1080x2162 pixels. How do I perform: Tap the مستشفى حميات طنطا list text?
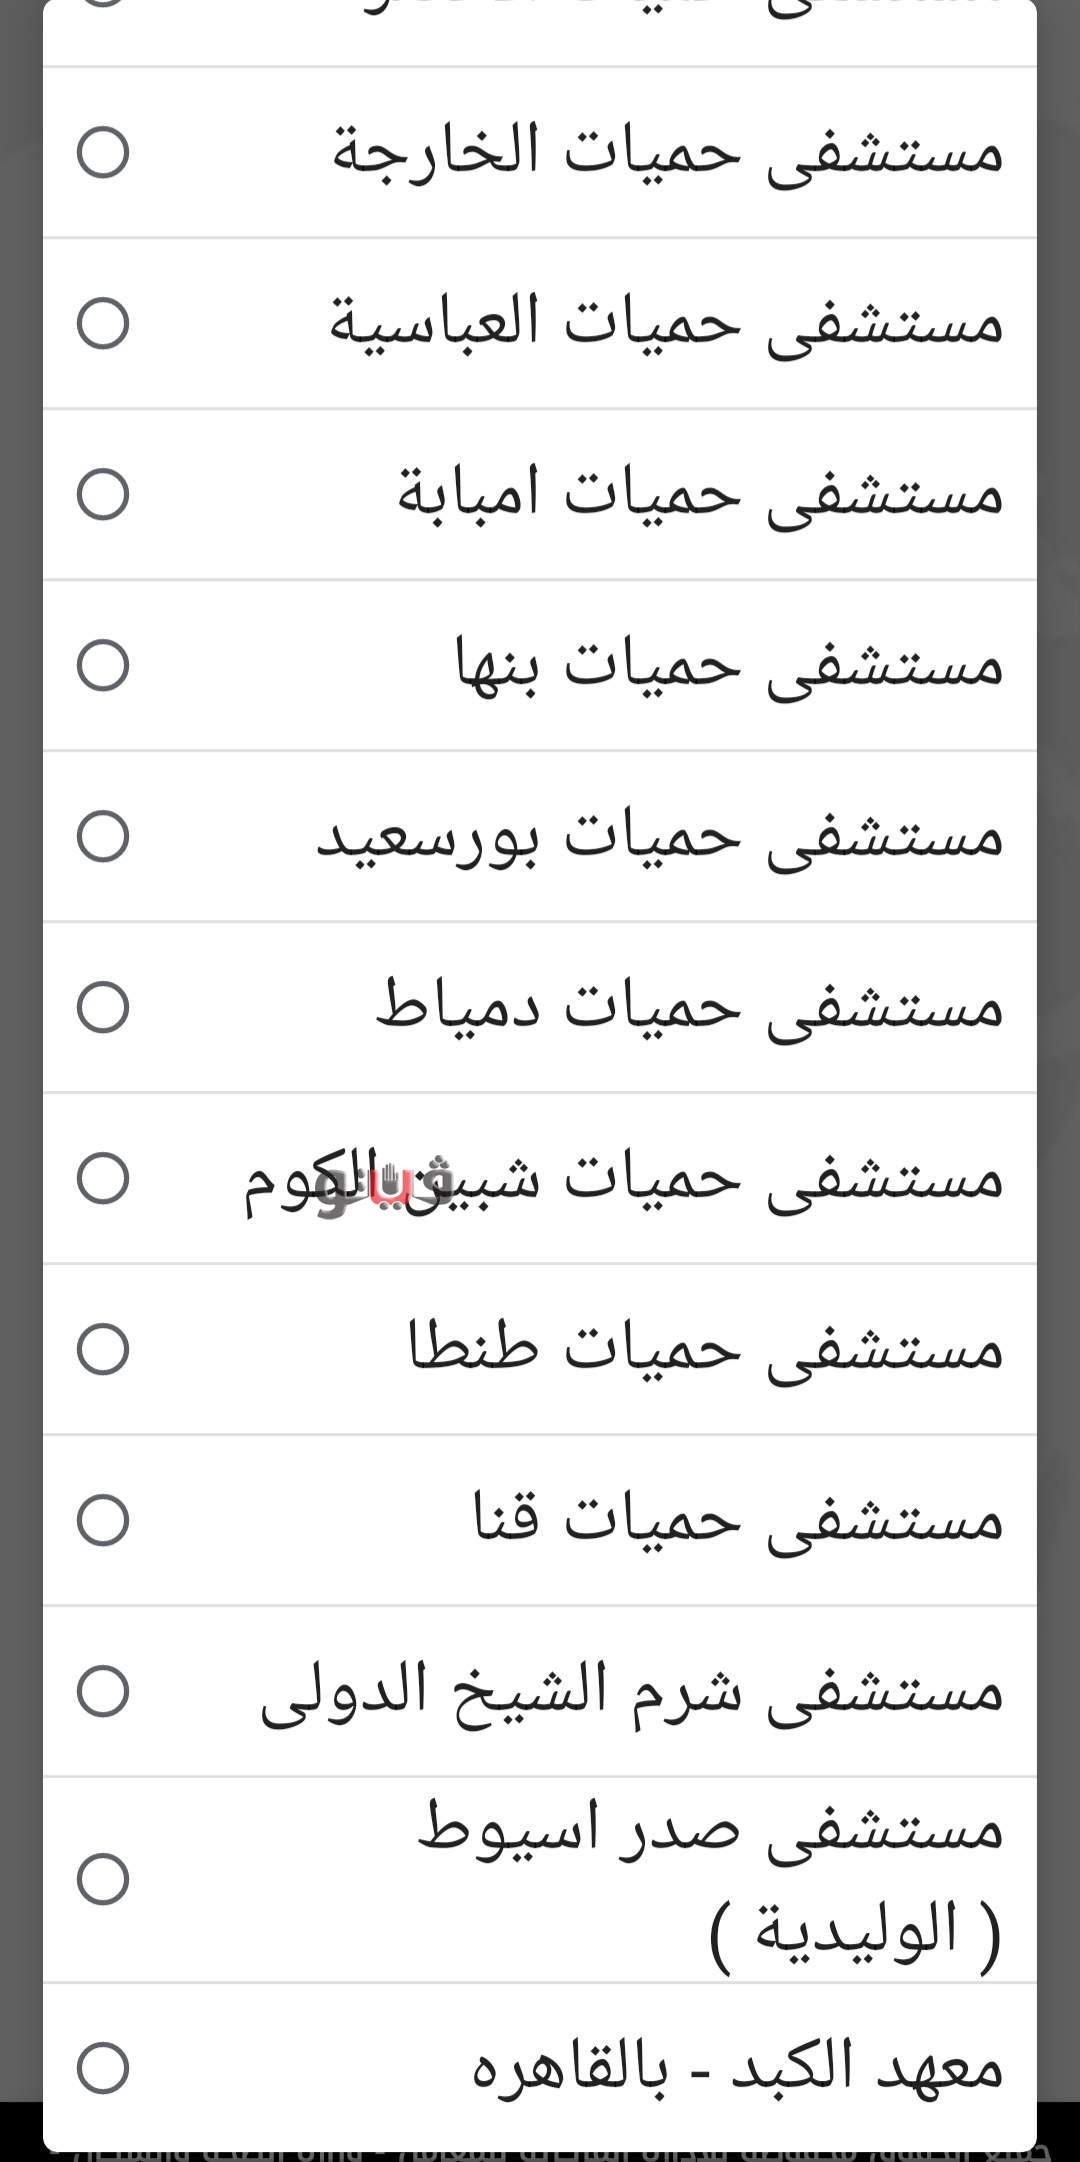tap(705, 1349)
